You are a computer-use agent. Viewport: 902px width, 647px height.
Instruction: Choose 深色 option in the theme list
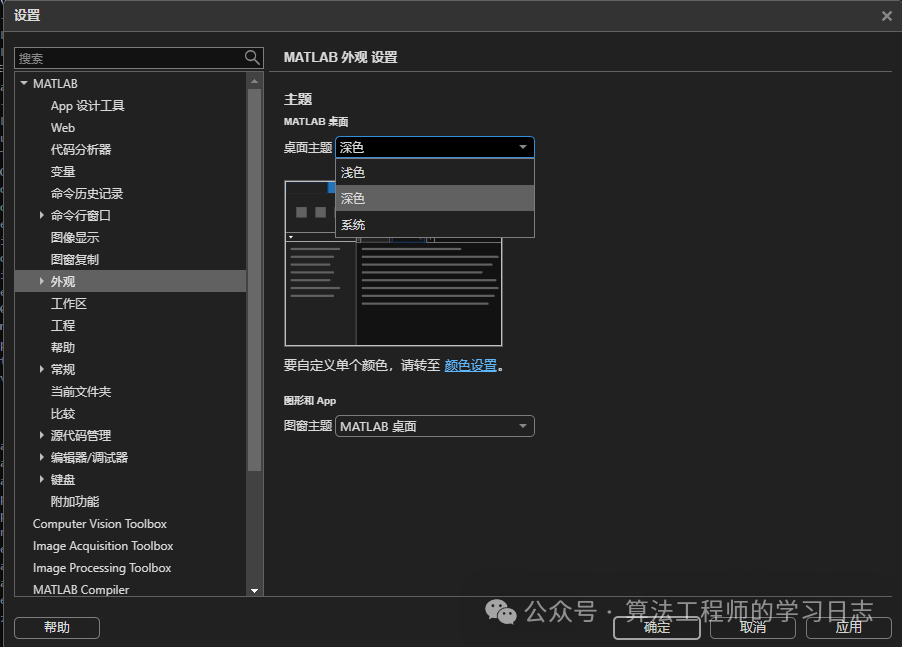[435, 198]
